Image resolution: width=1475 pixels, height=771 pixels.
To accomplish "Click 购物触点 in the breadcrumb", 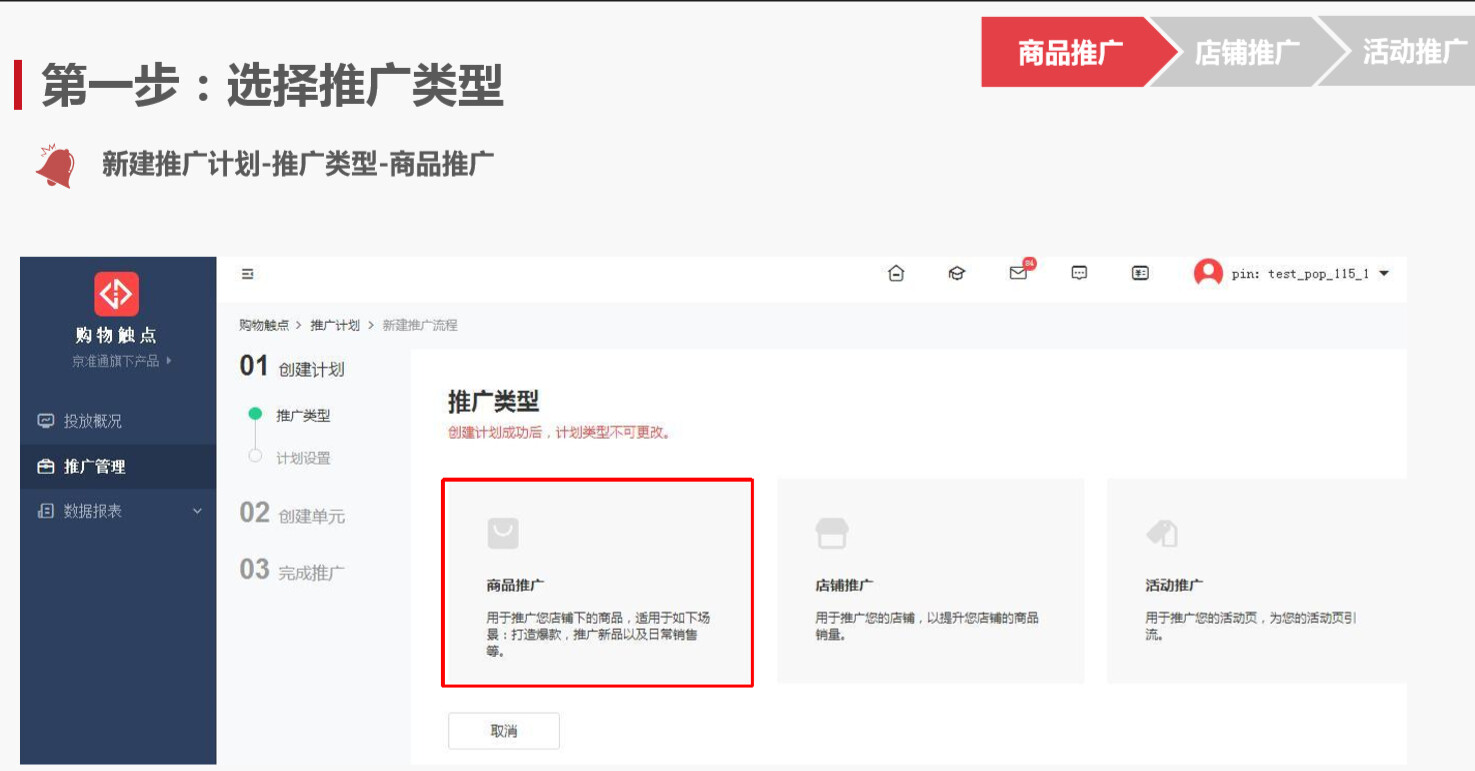I will click(264, 325).
